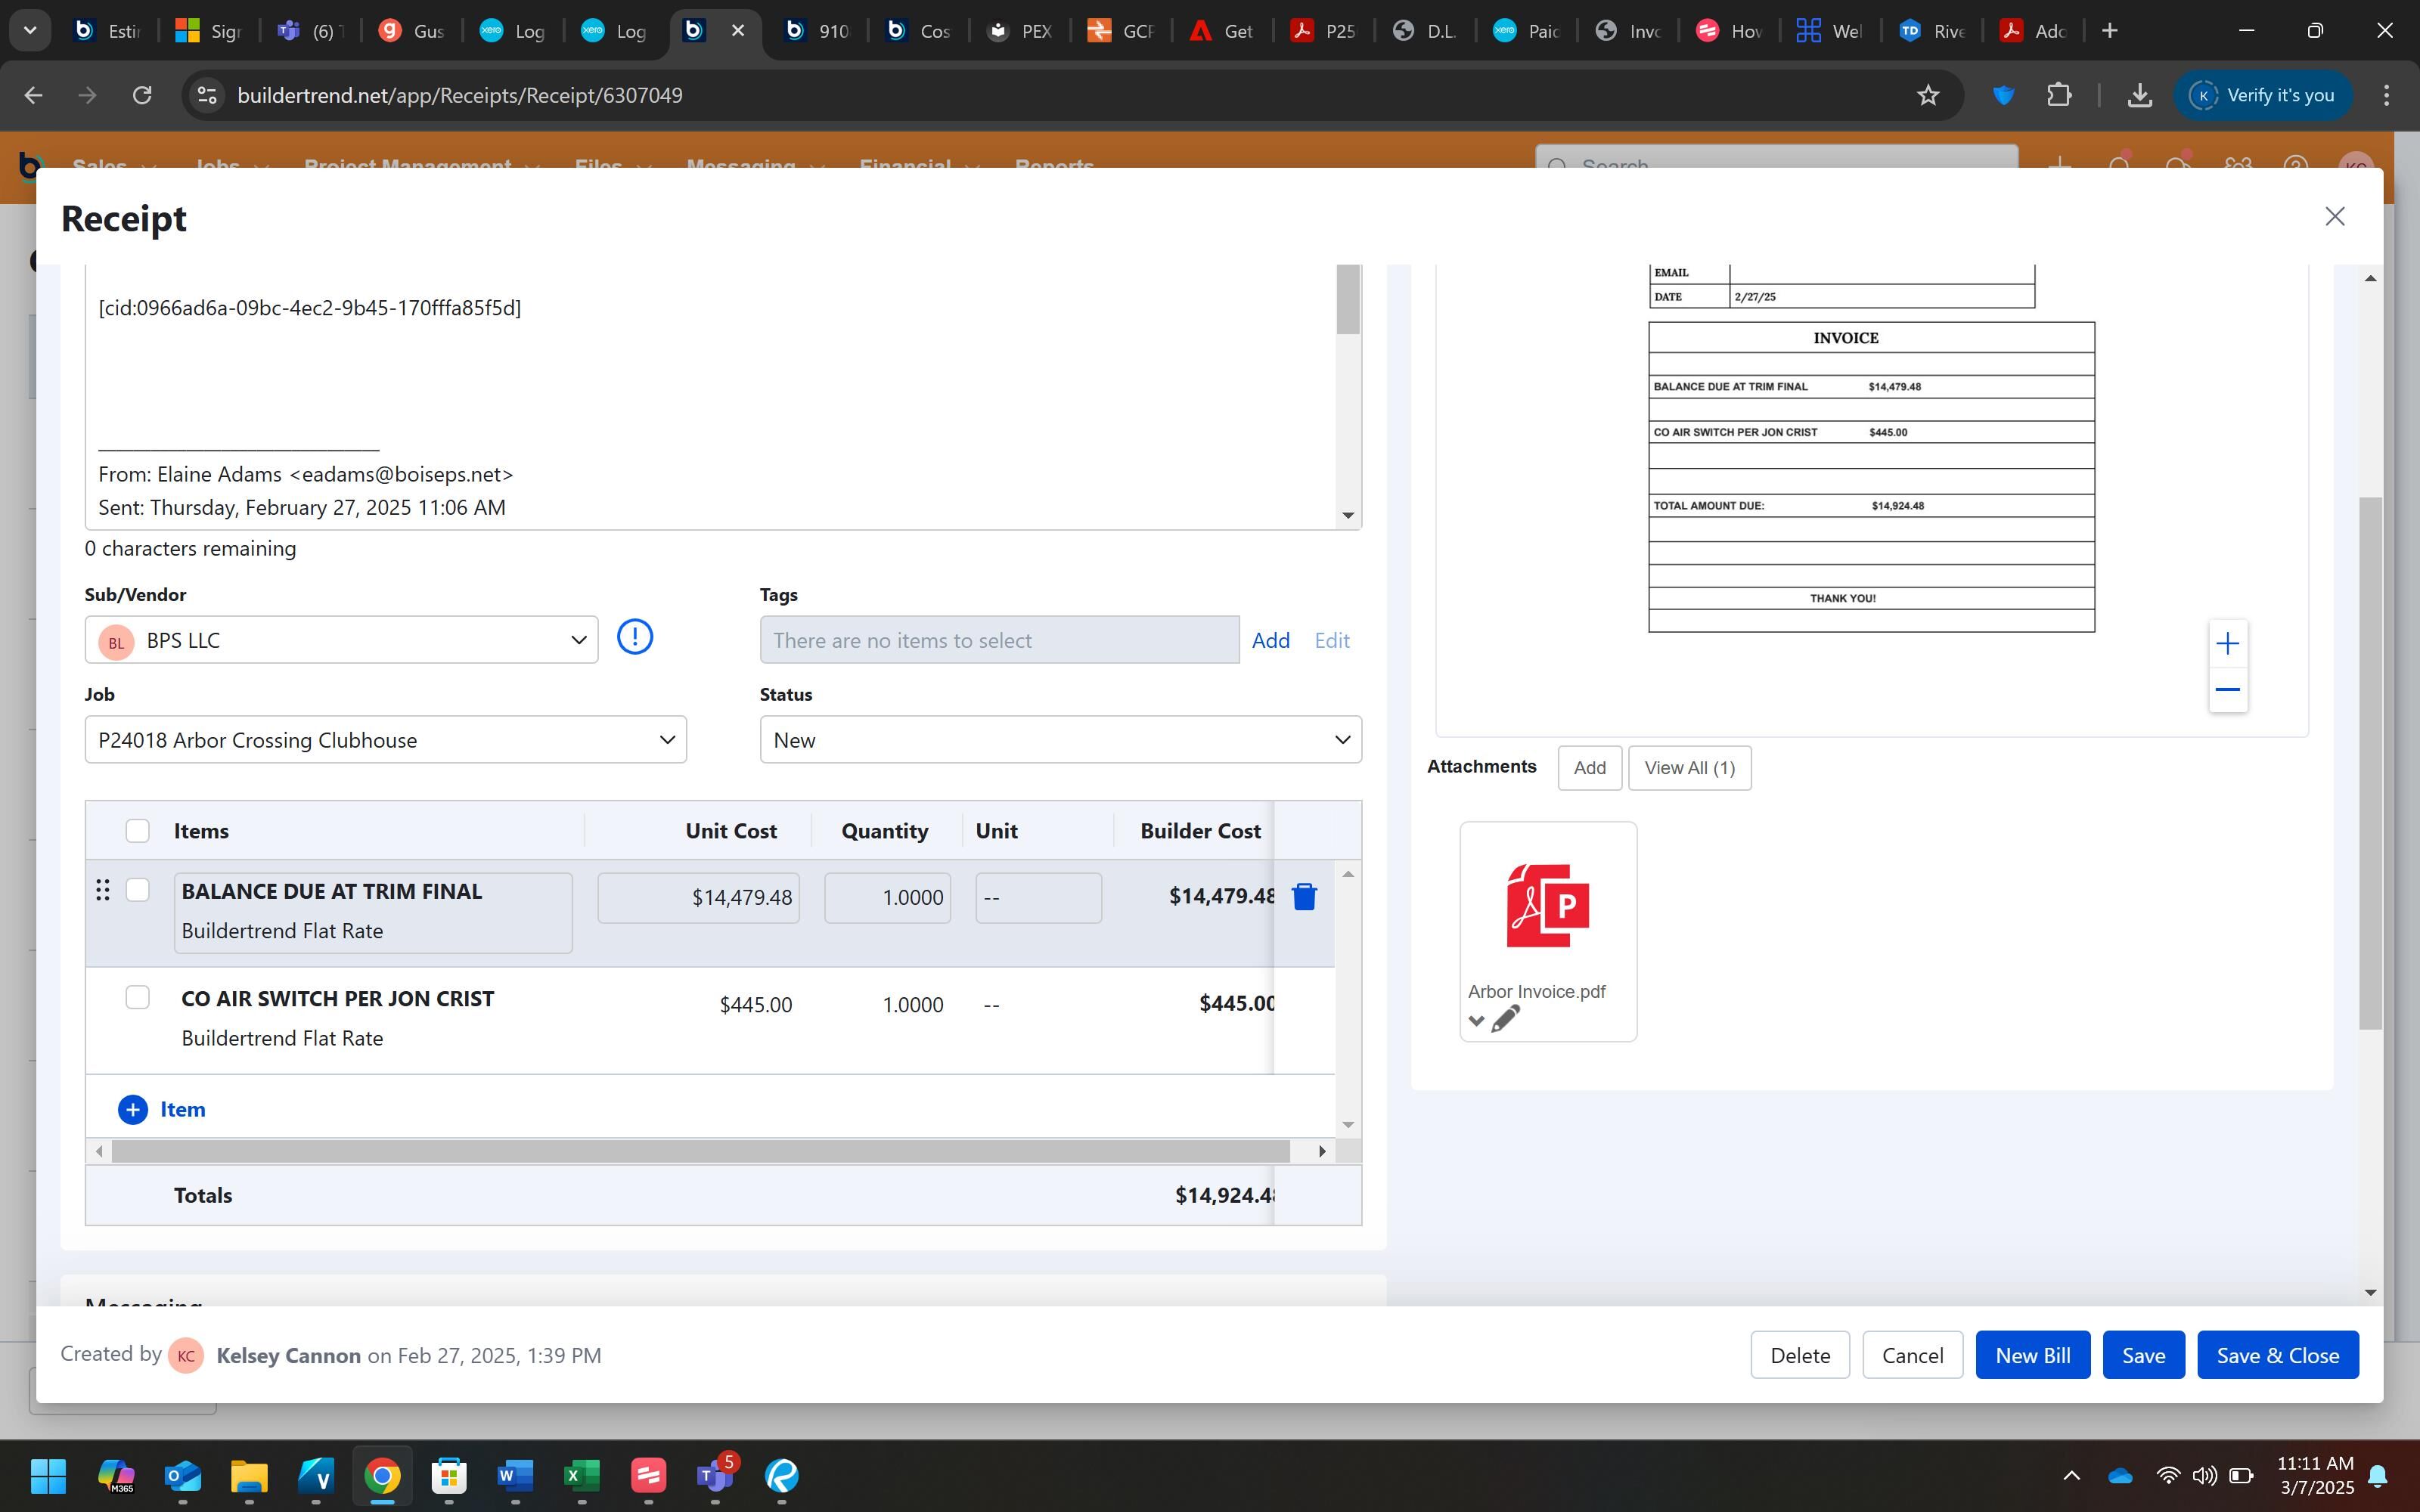Screen dimensions: 2420x1512
Task: Click the New Bill button
Action: pos(2032,1355)
